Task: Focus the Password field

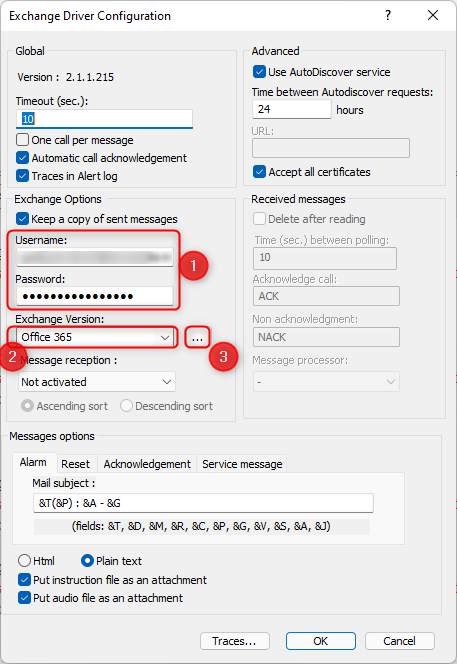Action: click(x=95, y=296)
